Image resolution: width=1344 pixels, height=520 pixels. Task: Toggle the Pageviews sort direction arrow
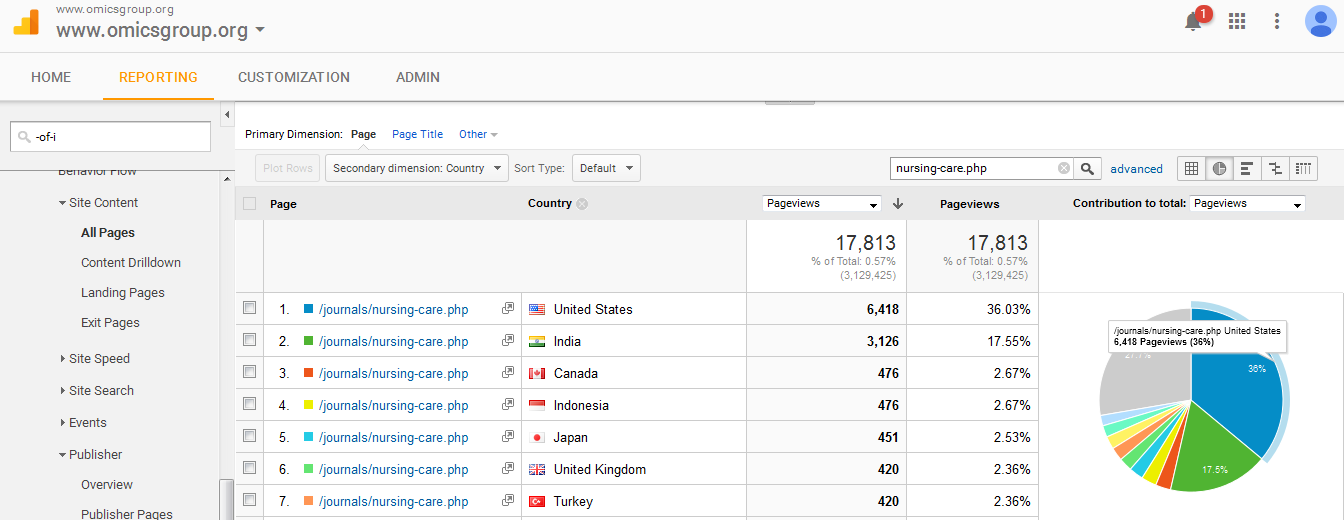(x=898, y=203)
